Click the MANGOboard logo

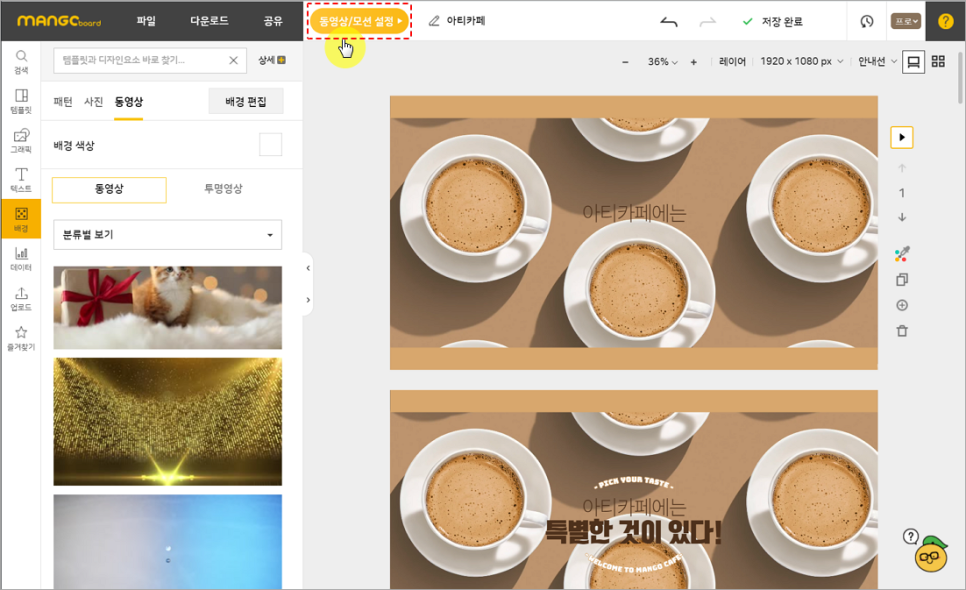pos(59,21)
